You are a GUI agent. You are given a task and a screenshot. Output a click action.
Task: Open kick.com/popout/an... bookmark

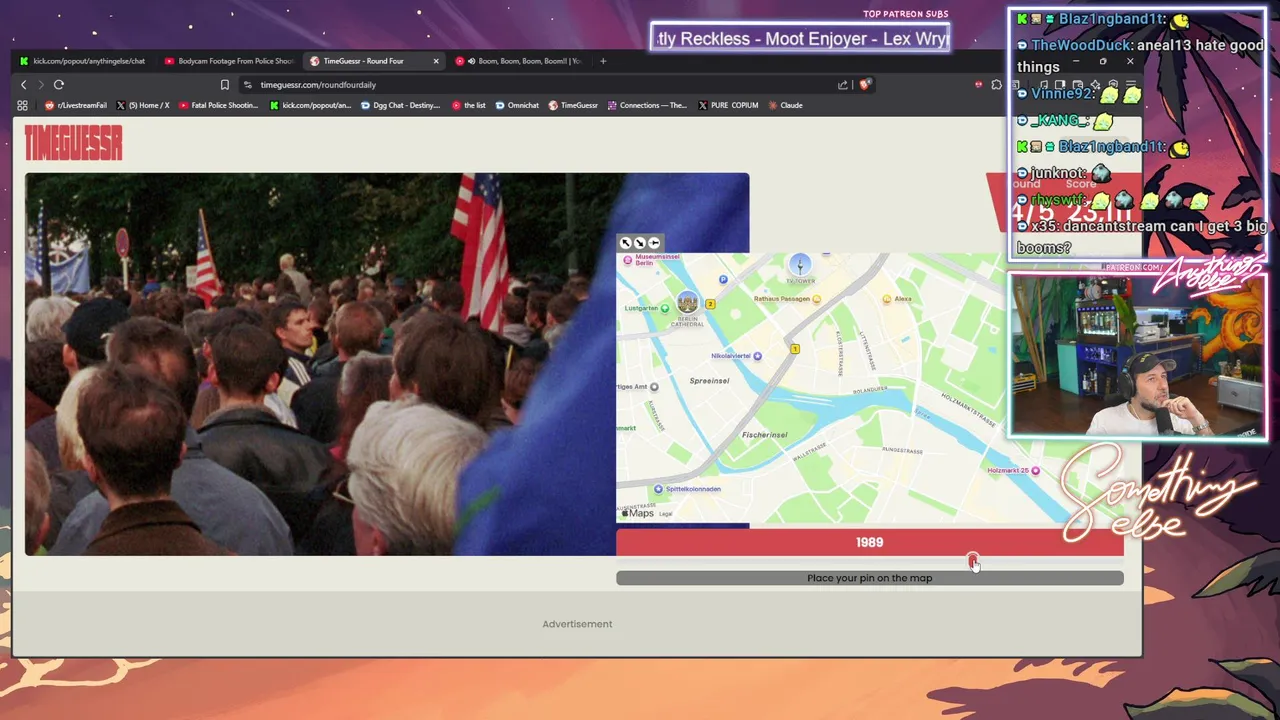point(311,105)
